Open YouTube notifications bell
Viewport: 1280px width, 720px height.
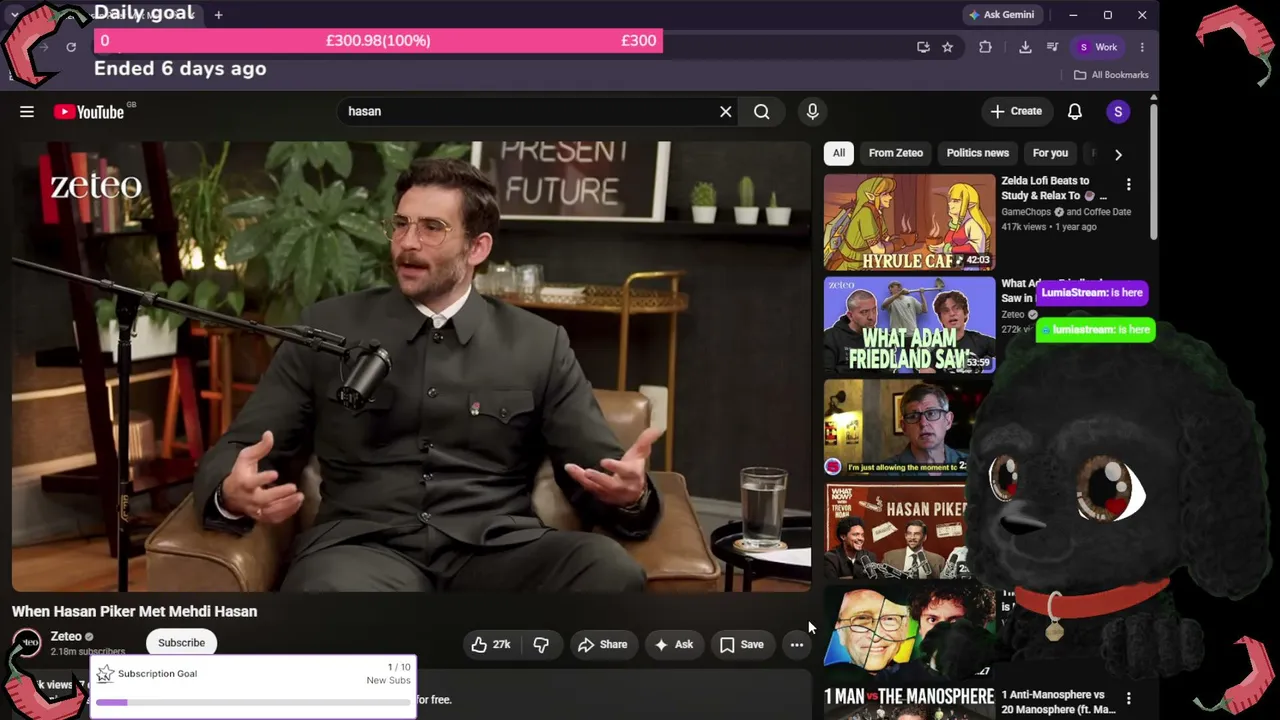point(1074,111)
